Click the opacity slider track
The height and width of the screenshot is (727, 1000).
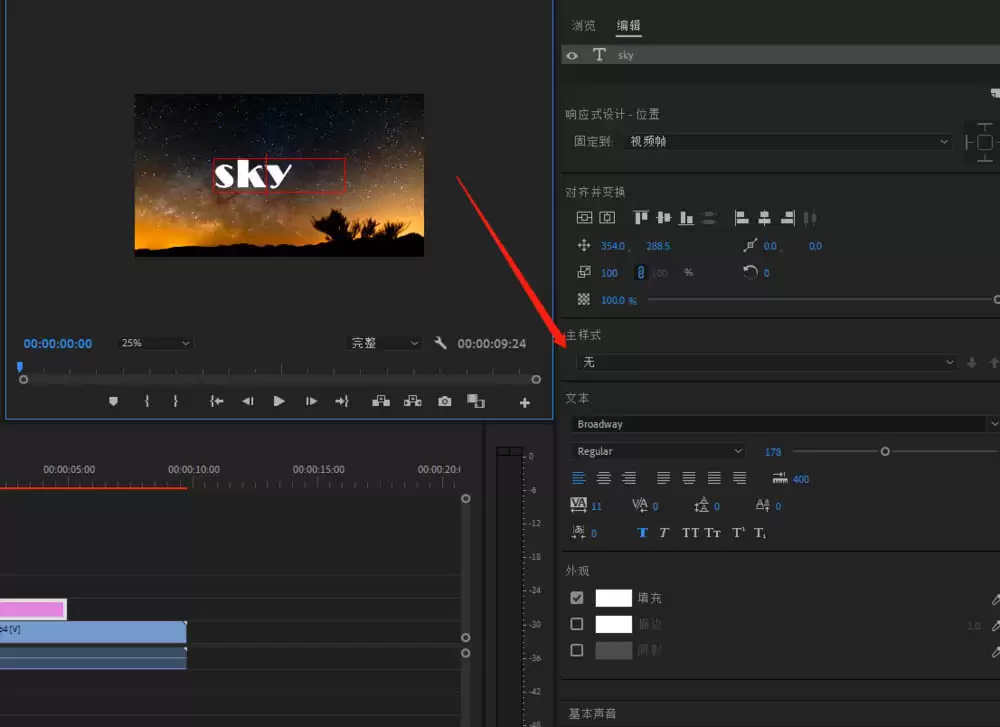tap(821, 300)
